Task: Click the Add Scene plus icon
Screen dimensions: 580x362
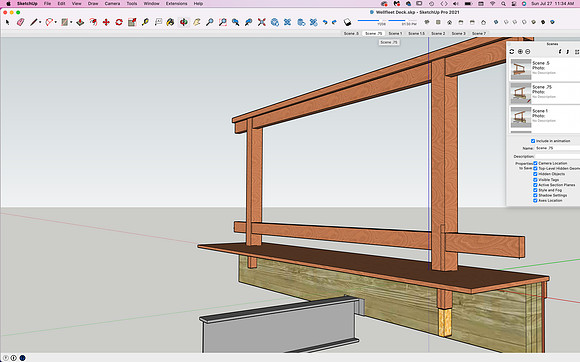Action: tap(520, 52)
